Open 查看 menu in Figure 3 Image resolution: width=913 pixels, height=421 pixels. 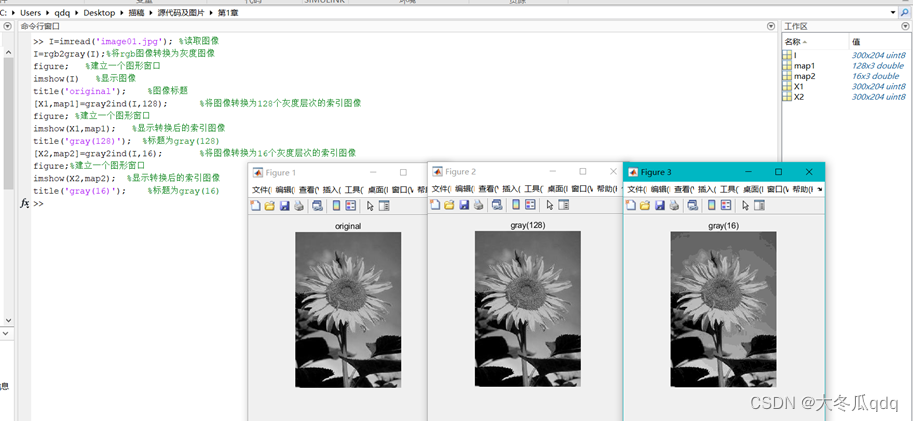point(684,189)
